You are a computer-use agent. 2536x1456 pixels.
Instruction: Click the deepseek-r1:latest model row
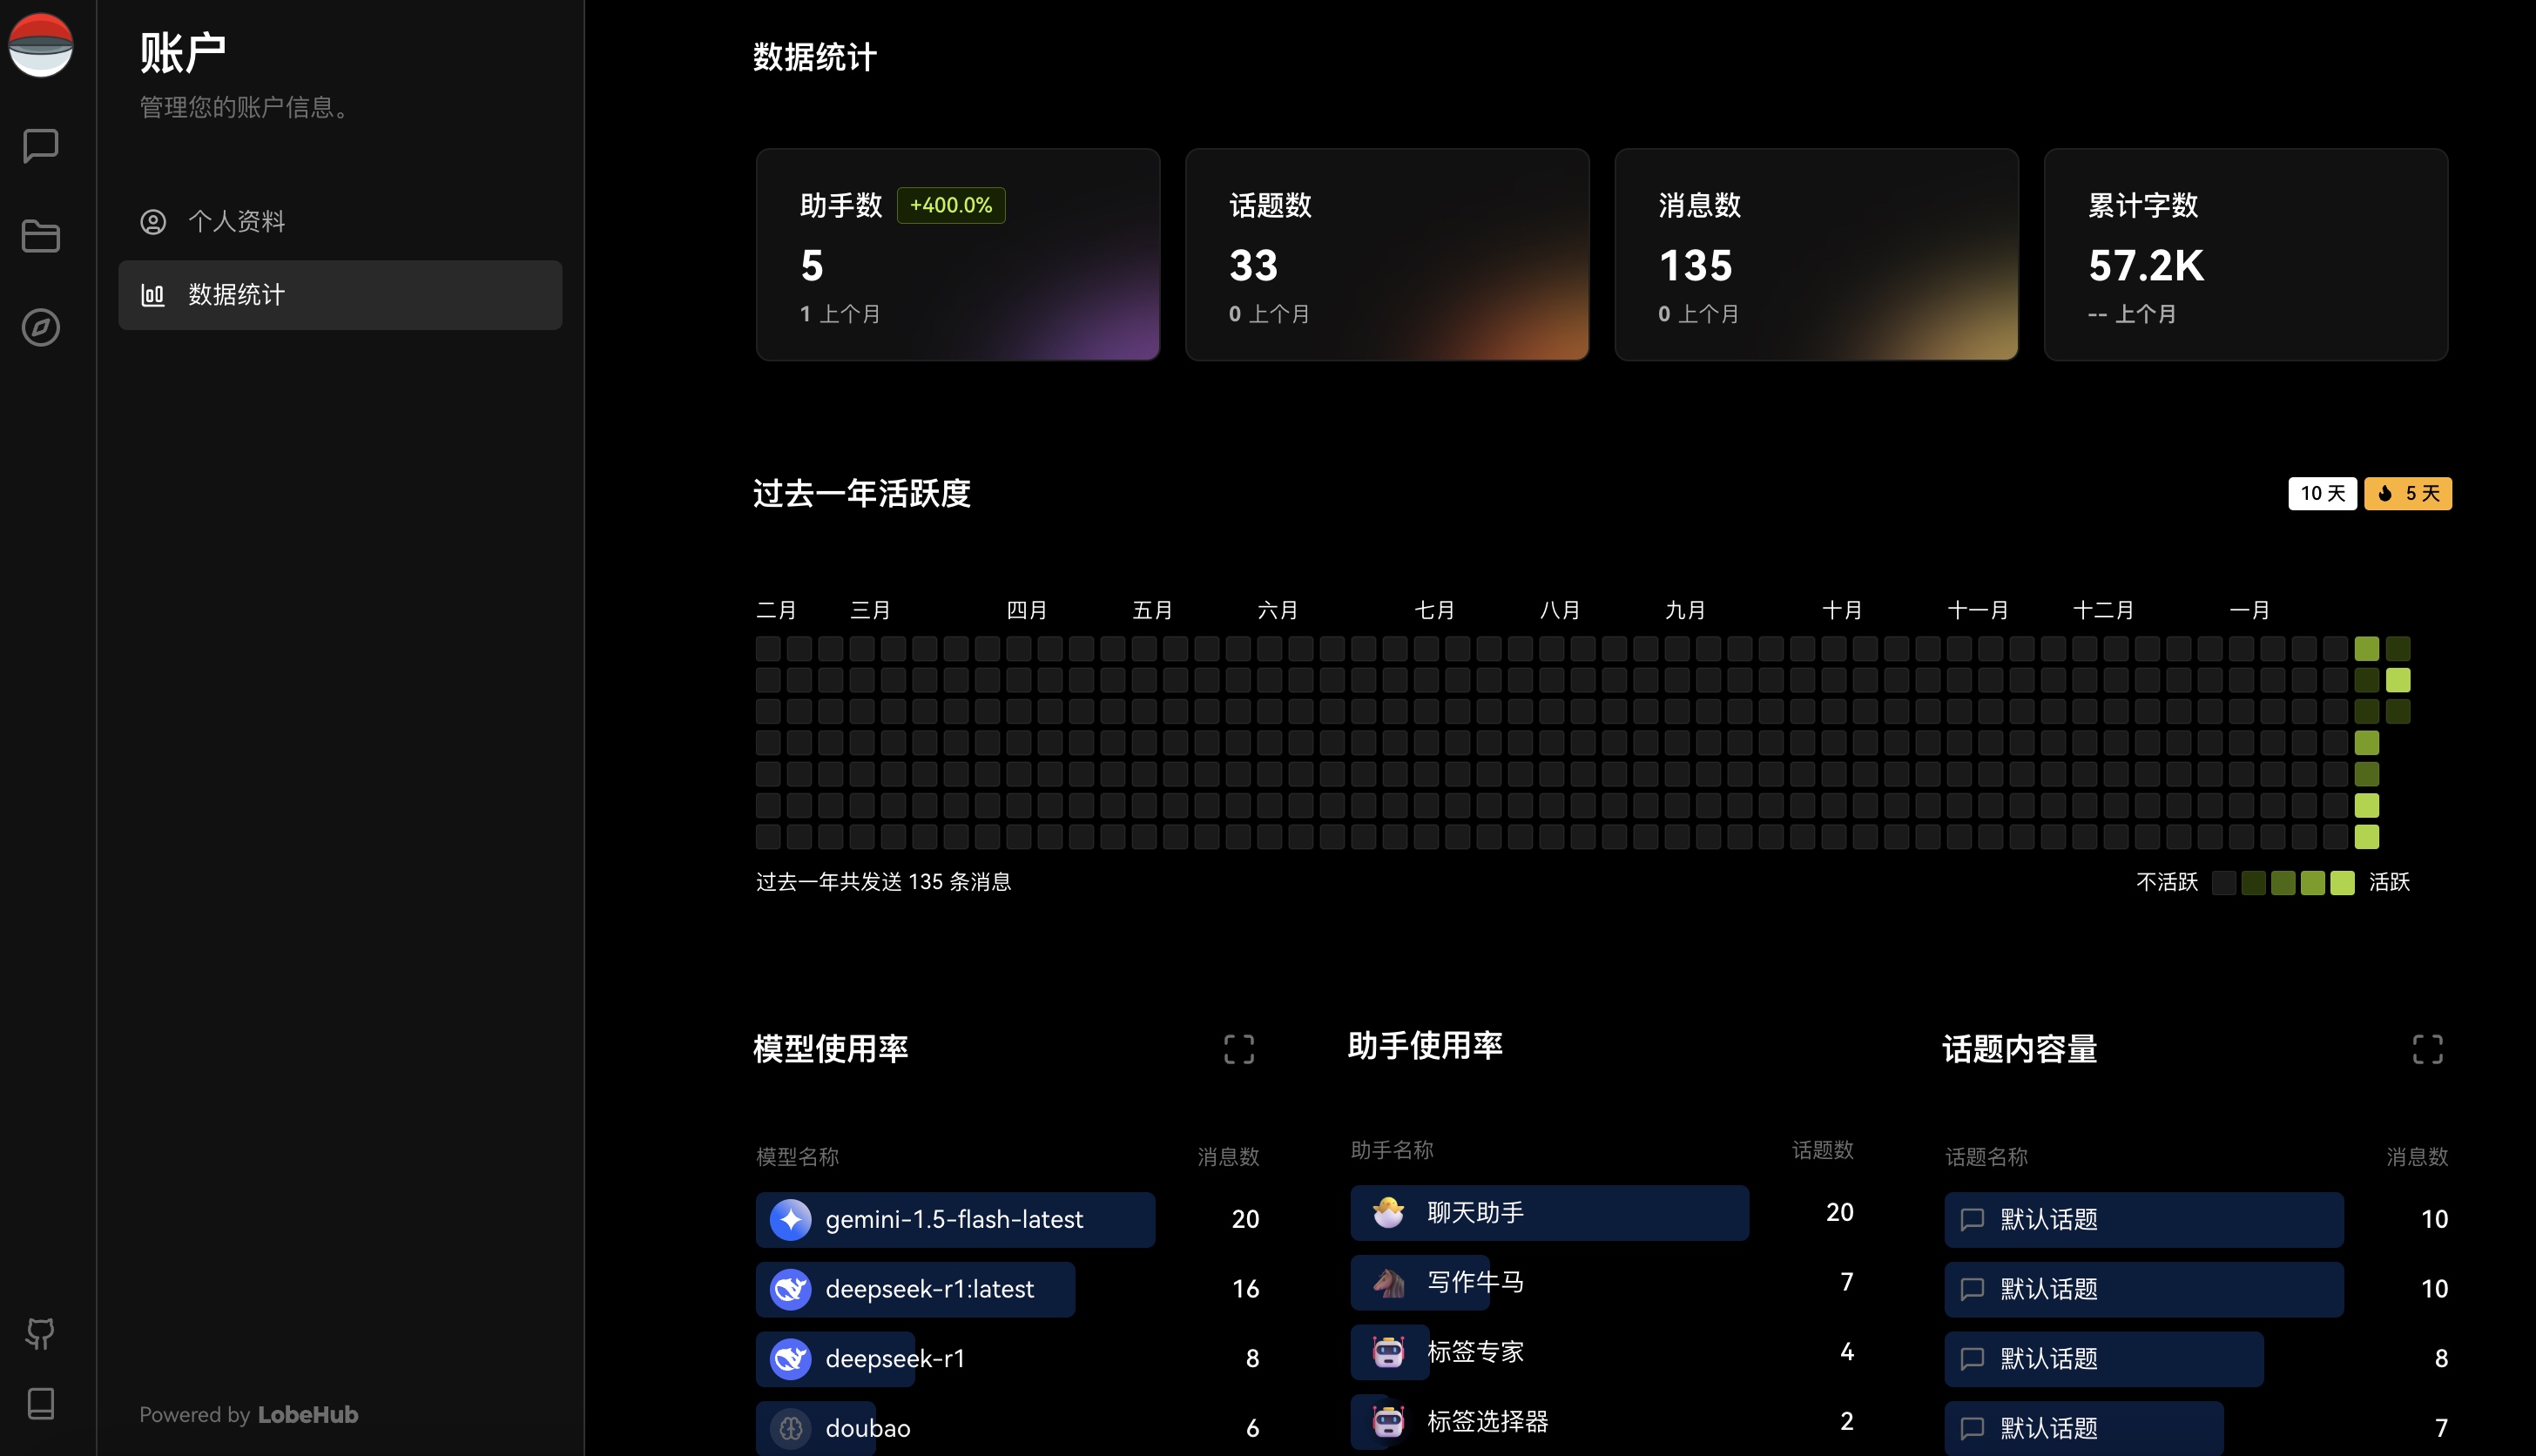(x=1008, y=1289)
